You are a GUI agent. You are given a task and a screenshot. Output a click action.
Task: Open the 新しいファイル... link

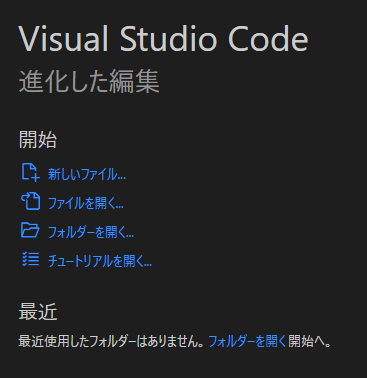[87, 174]
